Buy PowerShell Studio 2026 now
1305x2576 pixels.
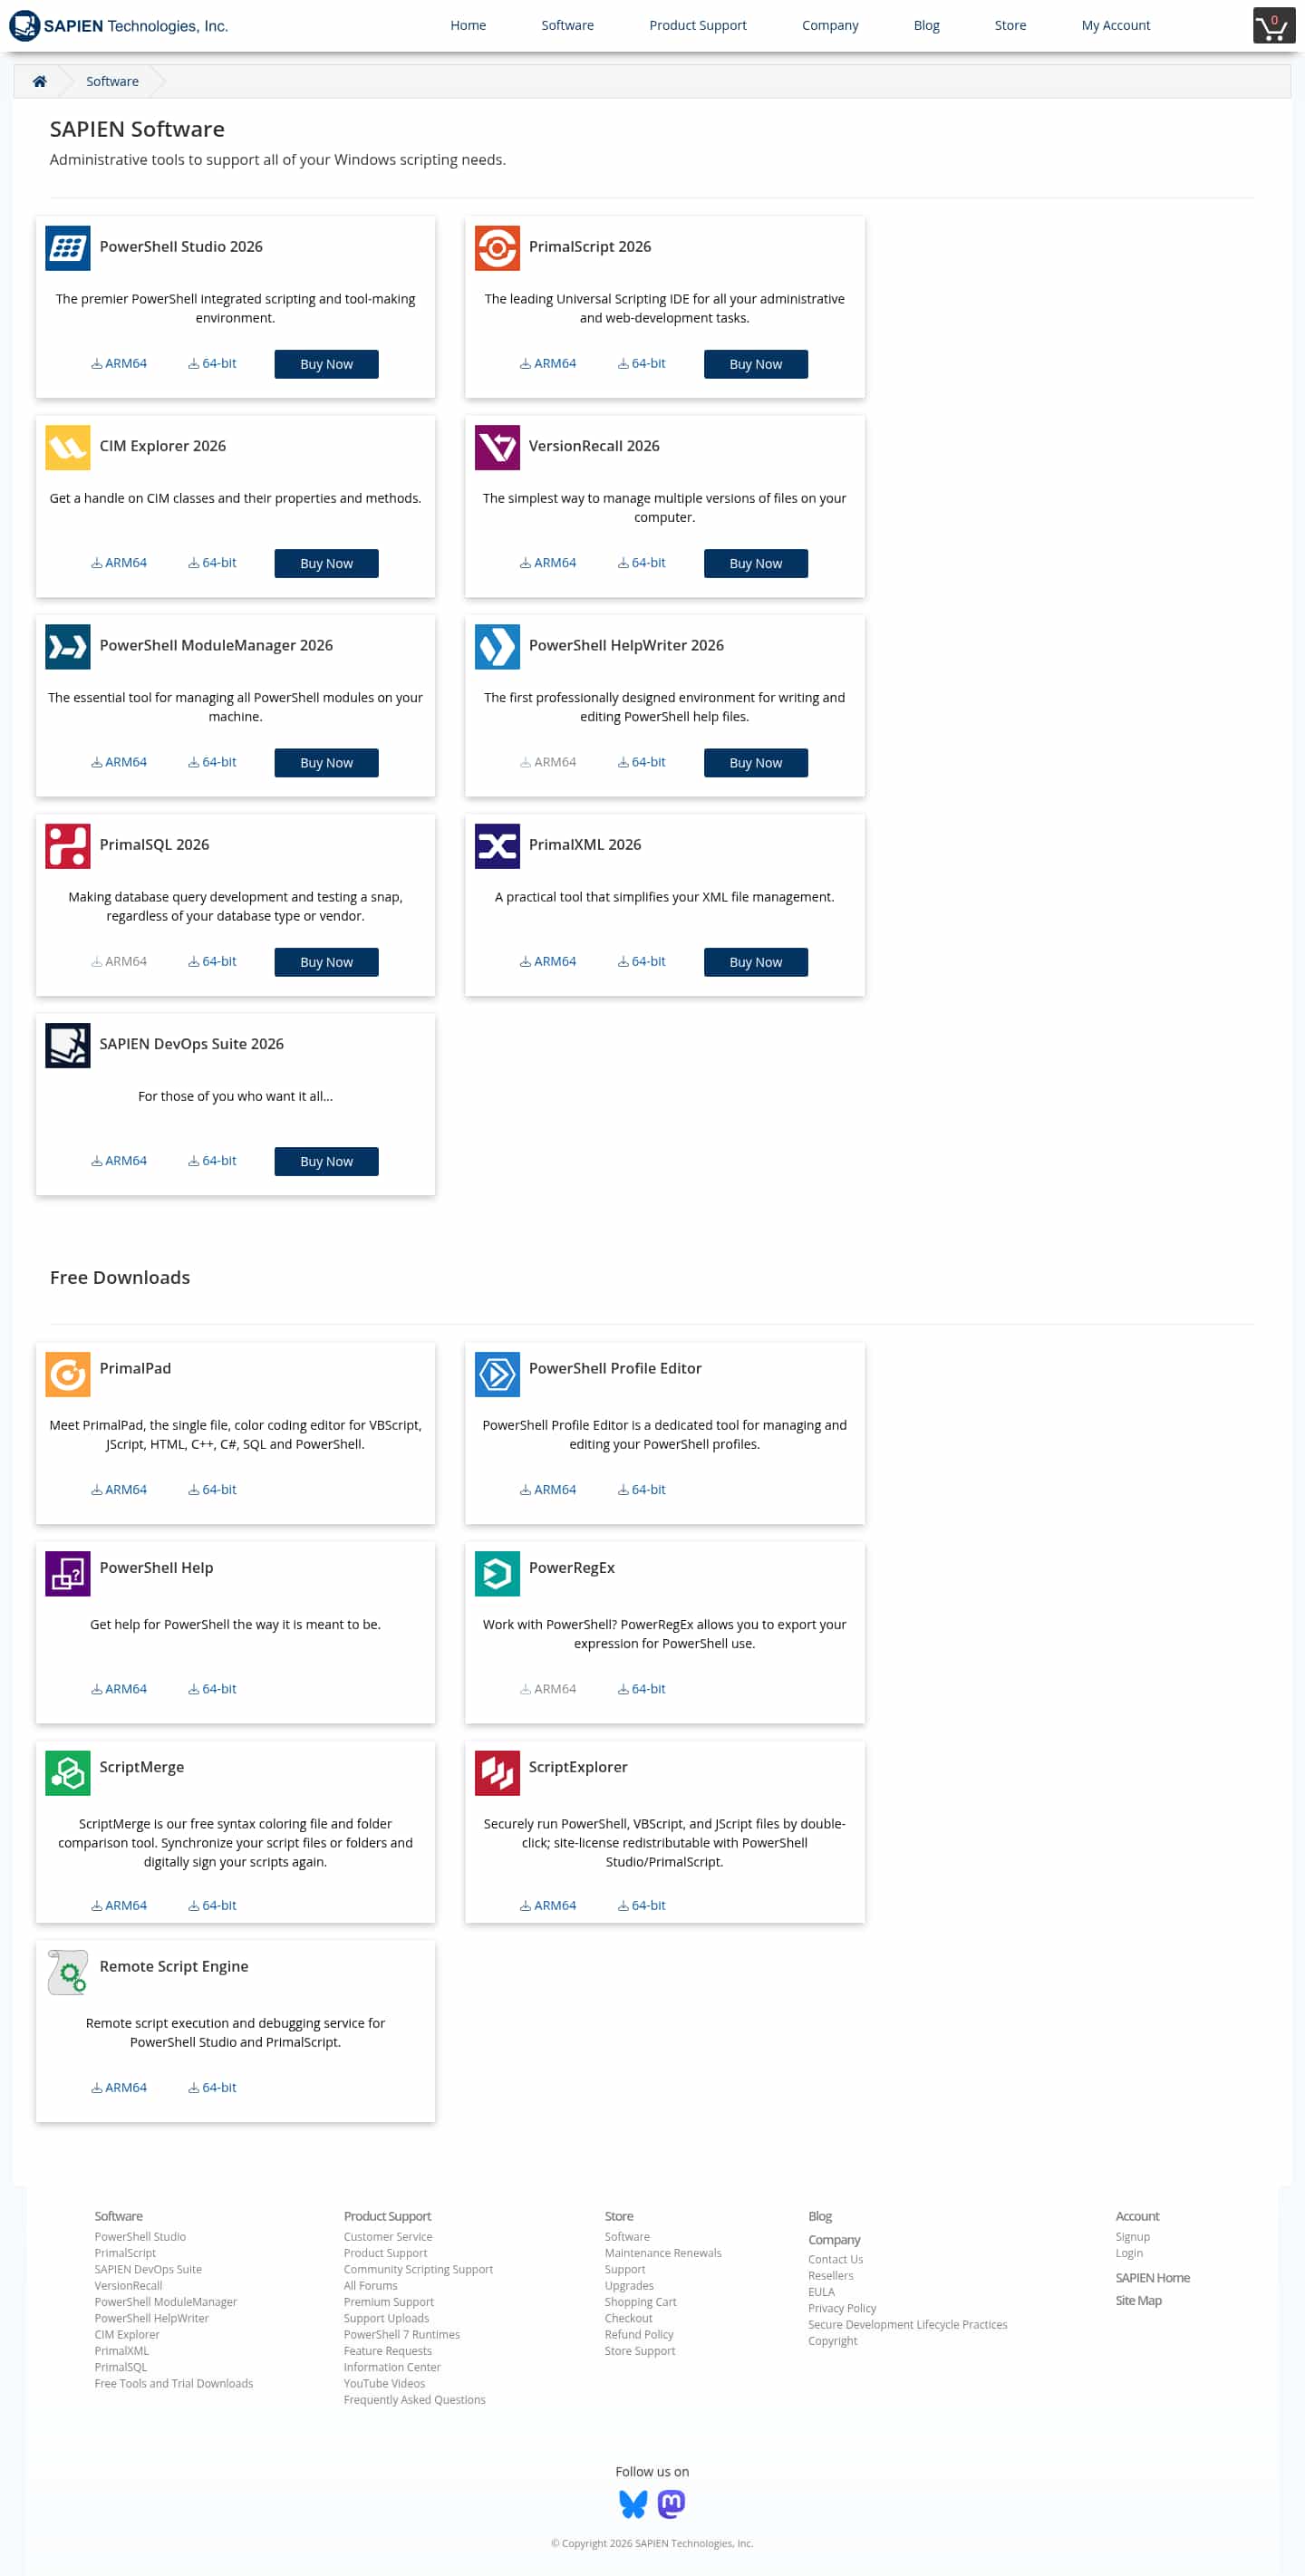326,364
